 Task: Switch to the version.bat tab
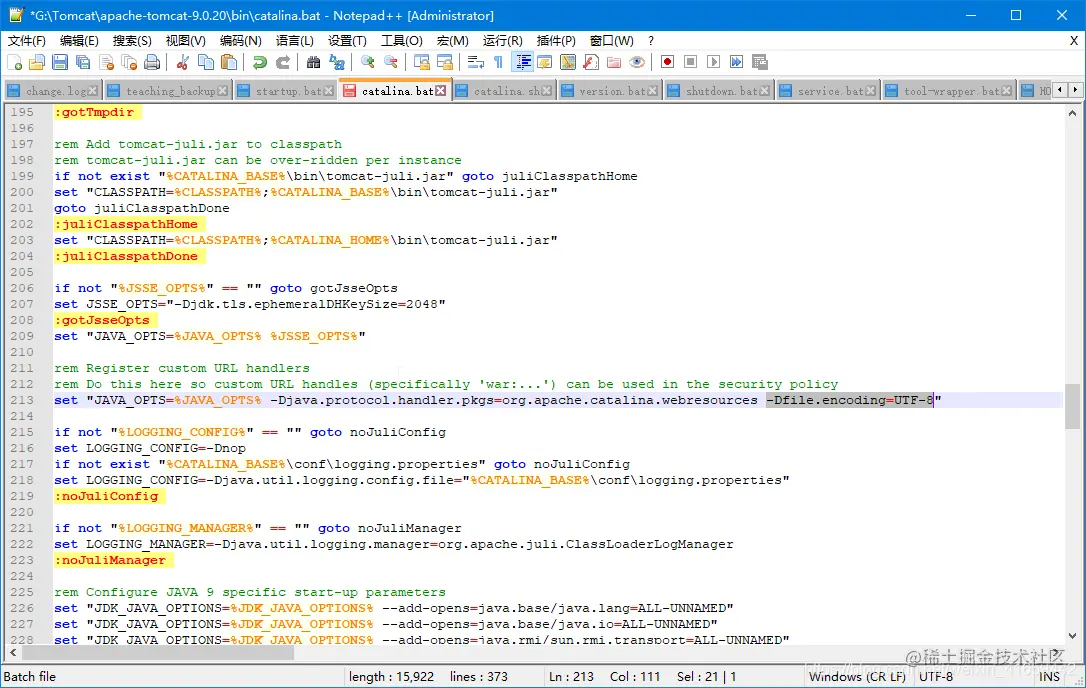pos(609,91)
